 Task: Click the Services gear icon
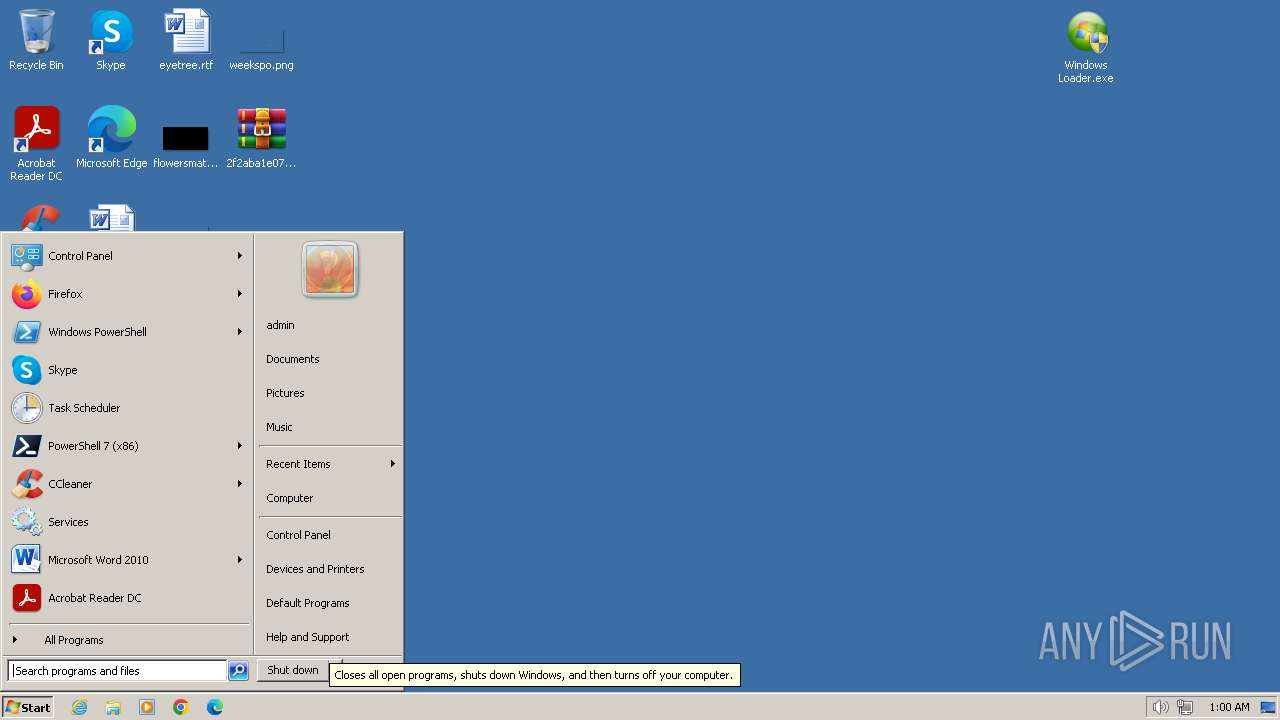pyautogui.click(x=26, y=522)
